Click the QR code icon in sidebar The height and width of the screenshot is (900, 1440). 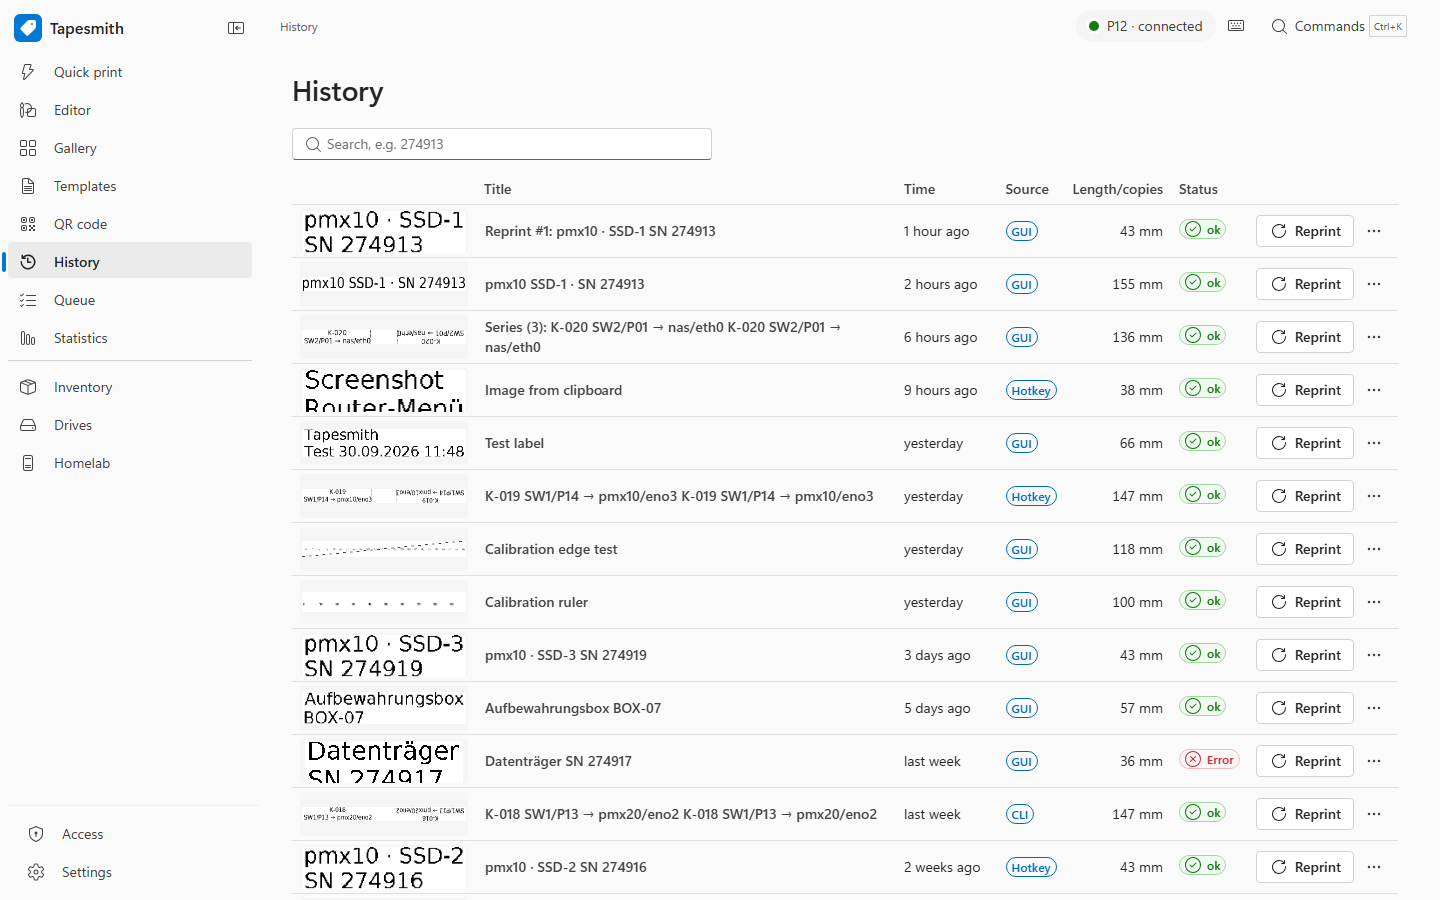[x=28, y=224]
